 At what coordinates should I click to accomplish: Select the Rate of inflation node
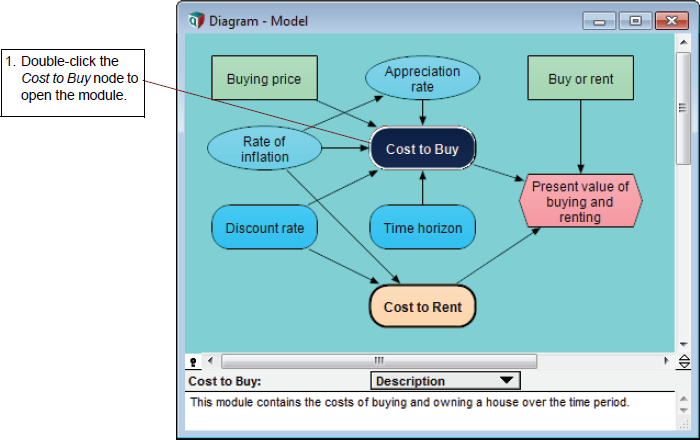[264, 149]
